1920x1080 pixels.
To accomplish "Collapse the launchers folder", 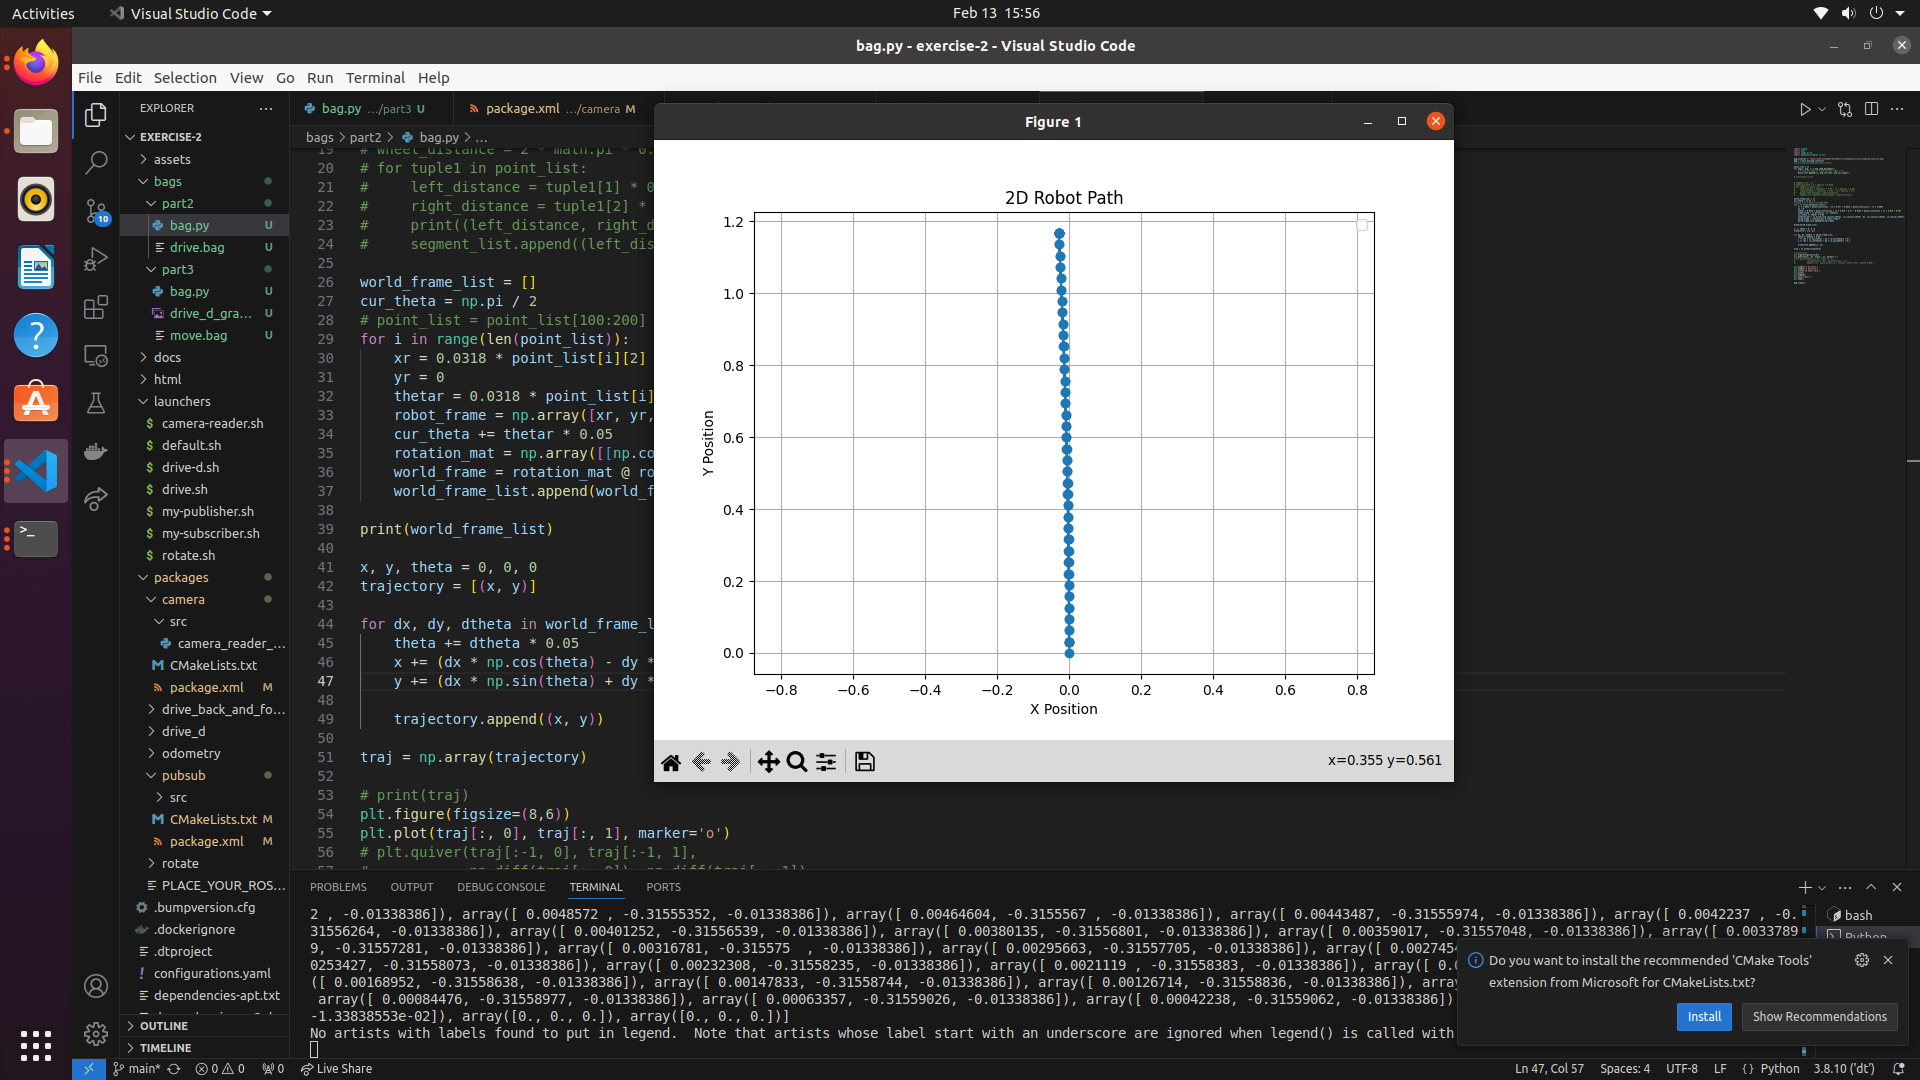I will [x=182, y=401].
